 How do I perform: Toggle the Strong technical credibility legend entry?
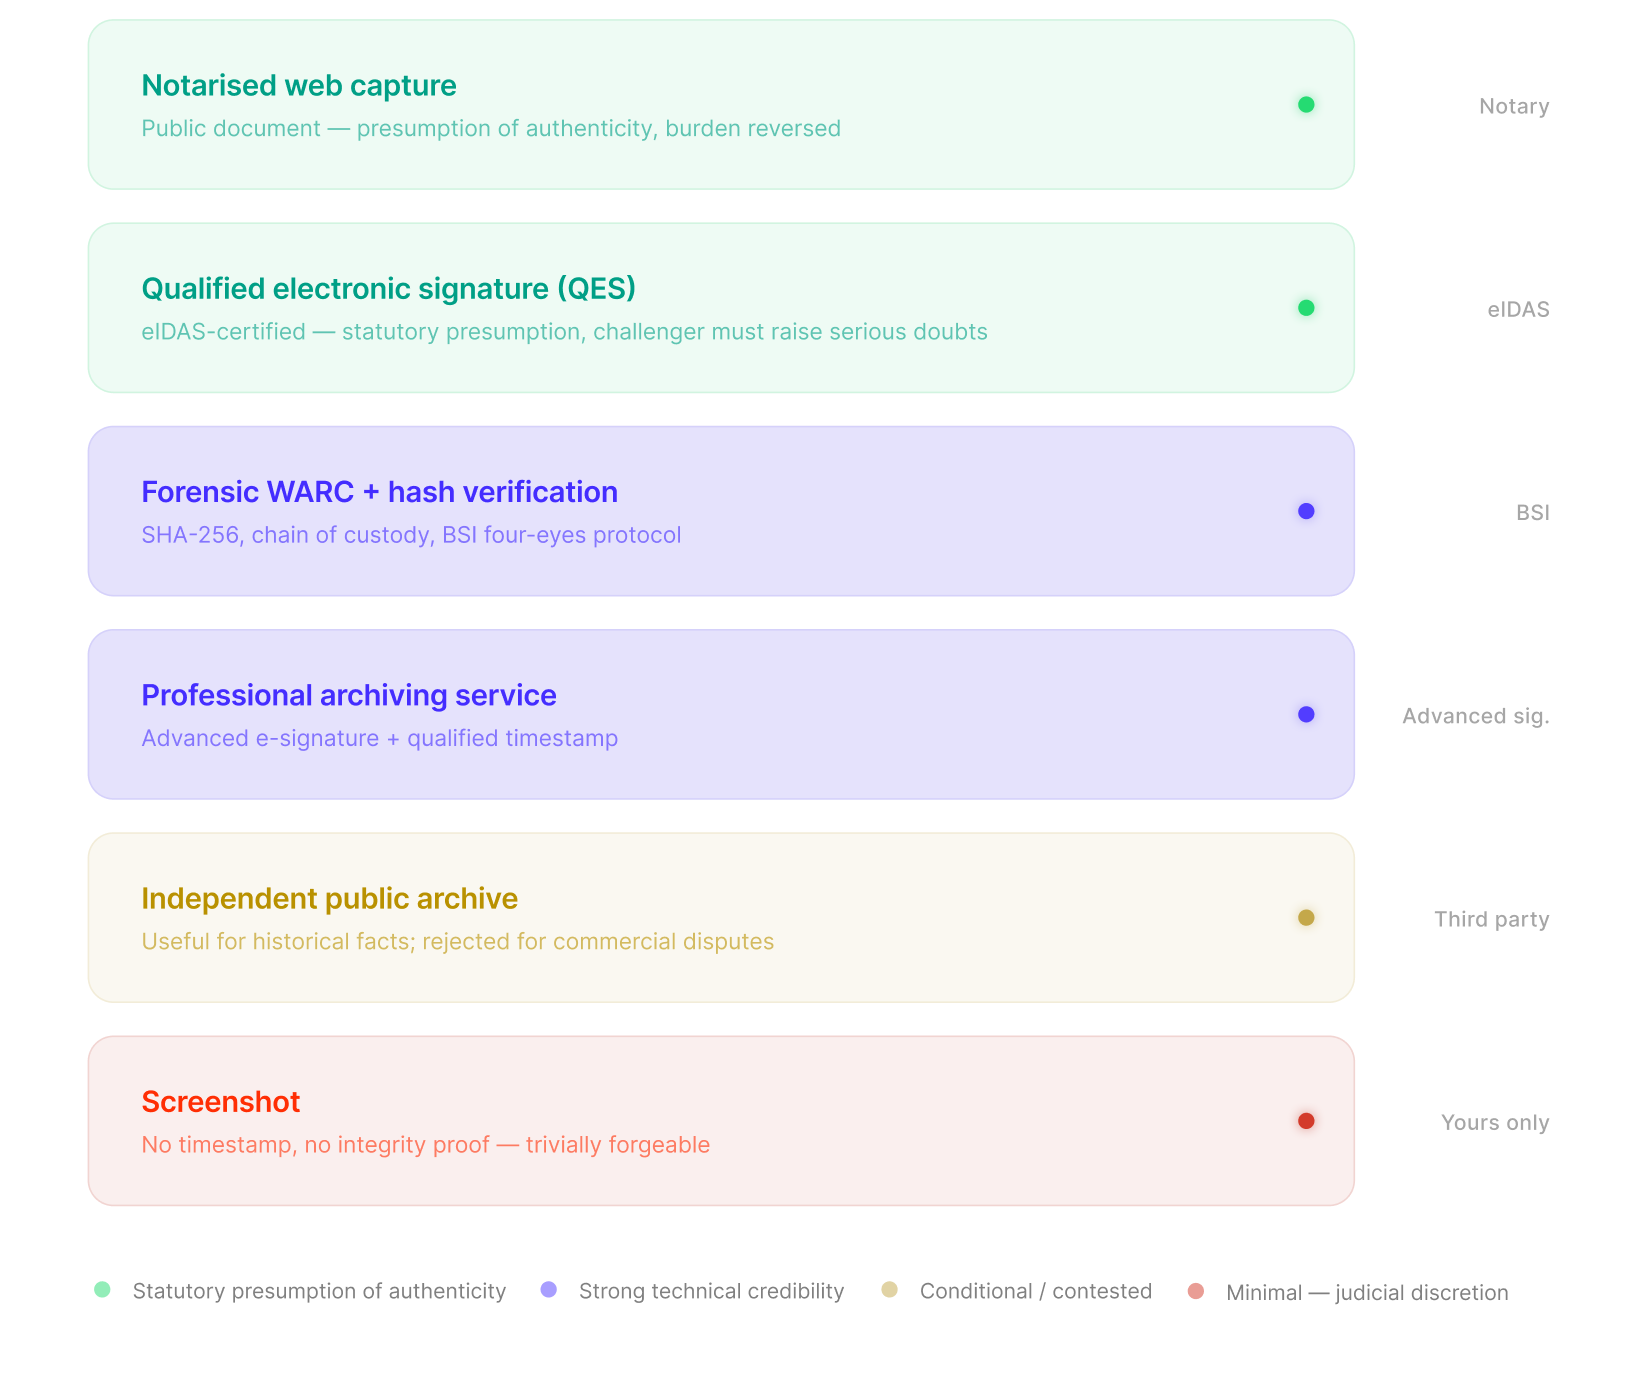pyautogui.click(x=710, y=1291)
